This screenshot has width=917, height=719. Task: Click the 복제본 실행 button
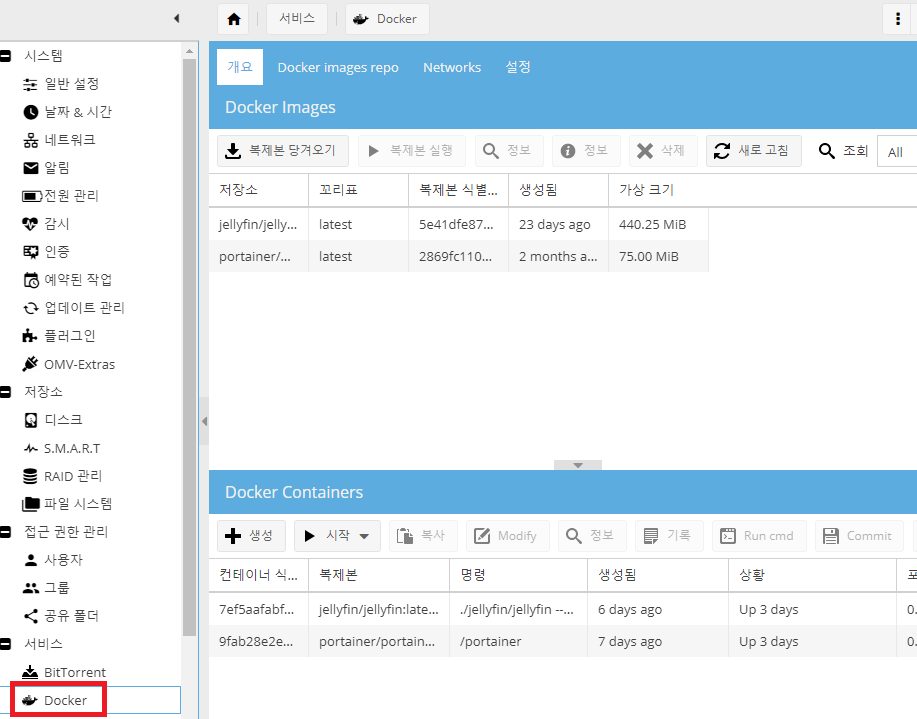[x=412, y=151]
